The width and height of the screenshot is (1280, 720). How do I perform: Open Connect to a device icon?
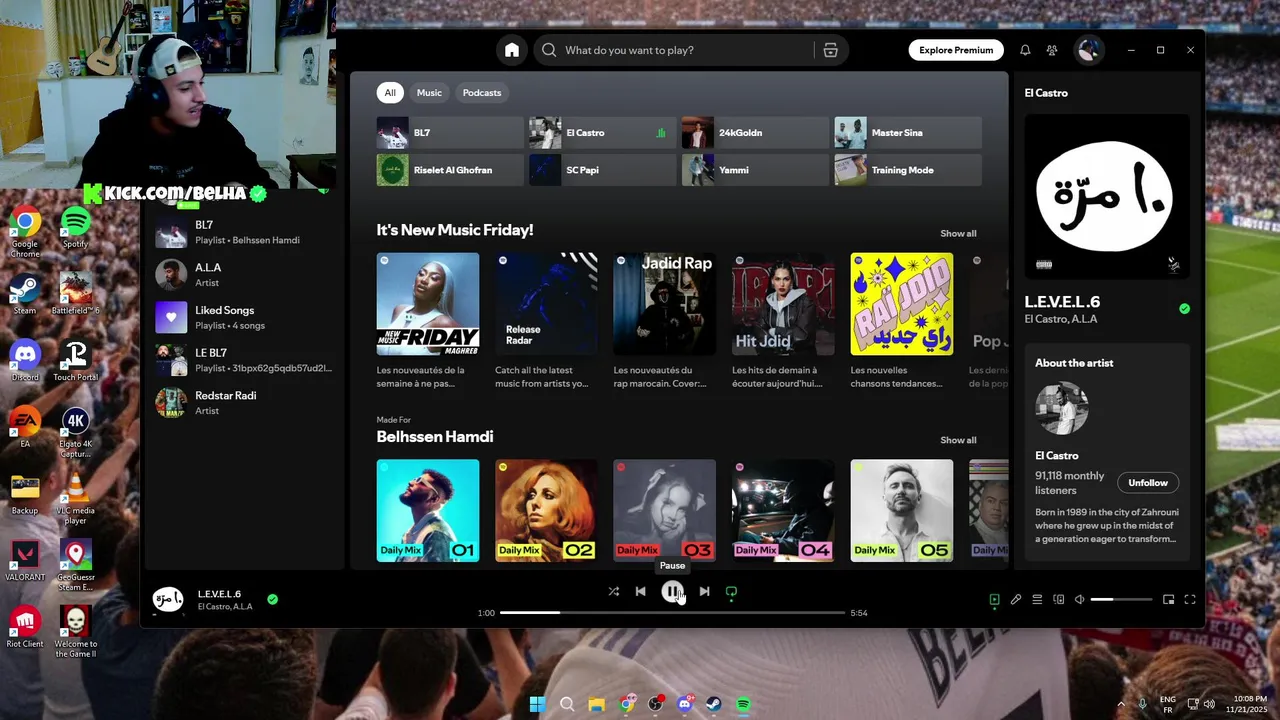pos(1059,600)
